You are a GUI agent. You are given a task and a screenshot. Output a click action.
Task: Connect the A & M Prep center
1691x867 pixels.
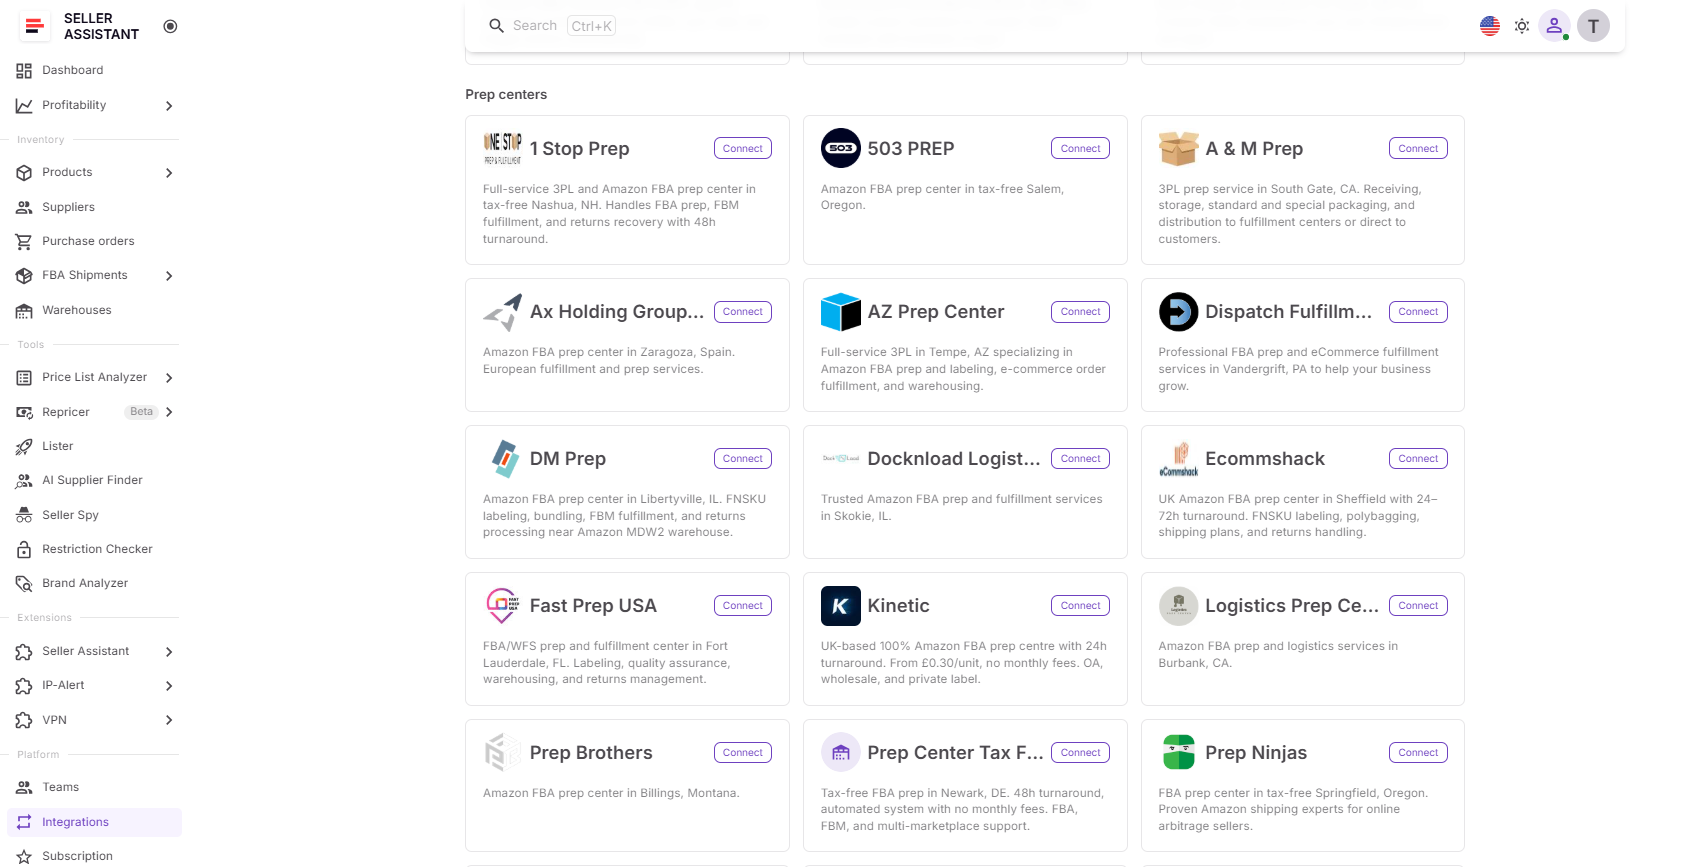(1418, 149)
